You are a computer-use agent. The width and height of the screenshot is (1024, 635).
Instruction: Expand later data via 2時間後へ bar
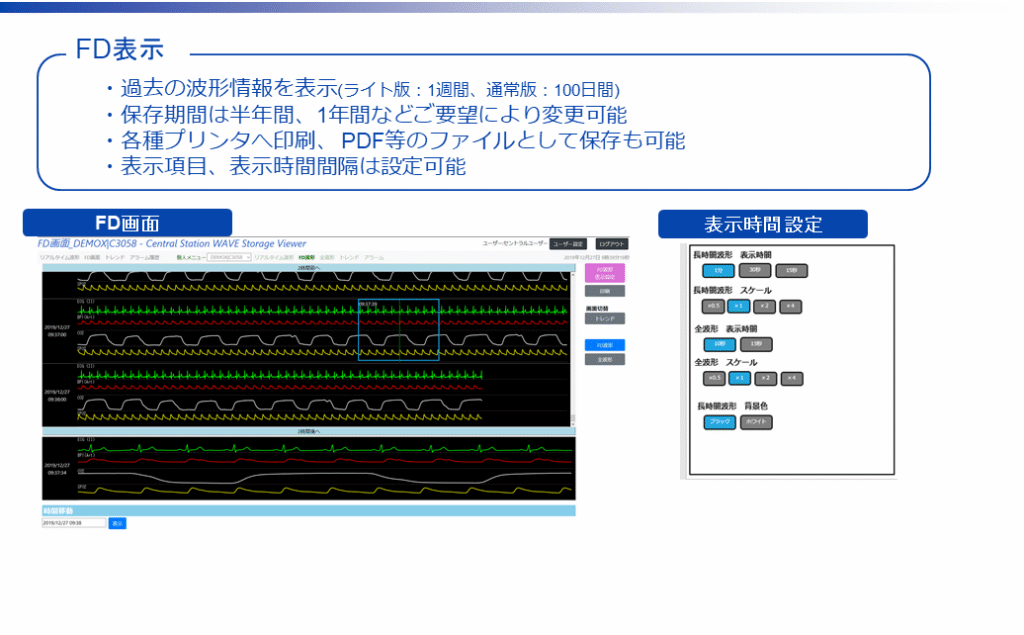point(308,431)
